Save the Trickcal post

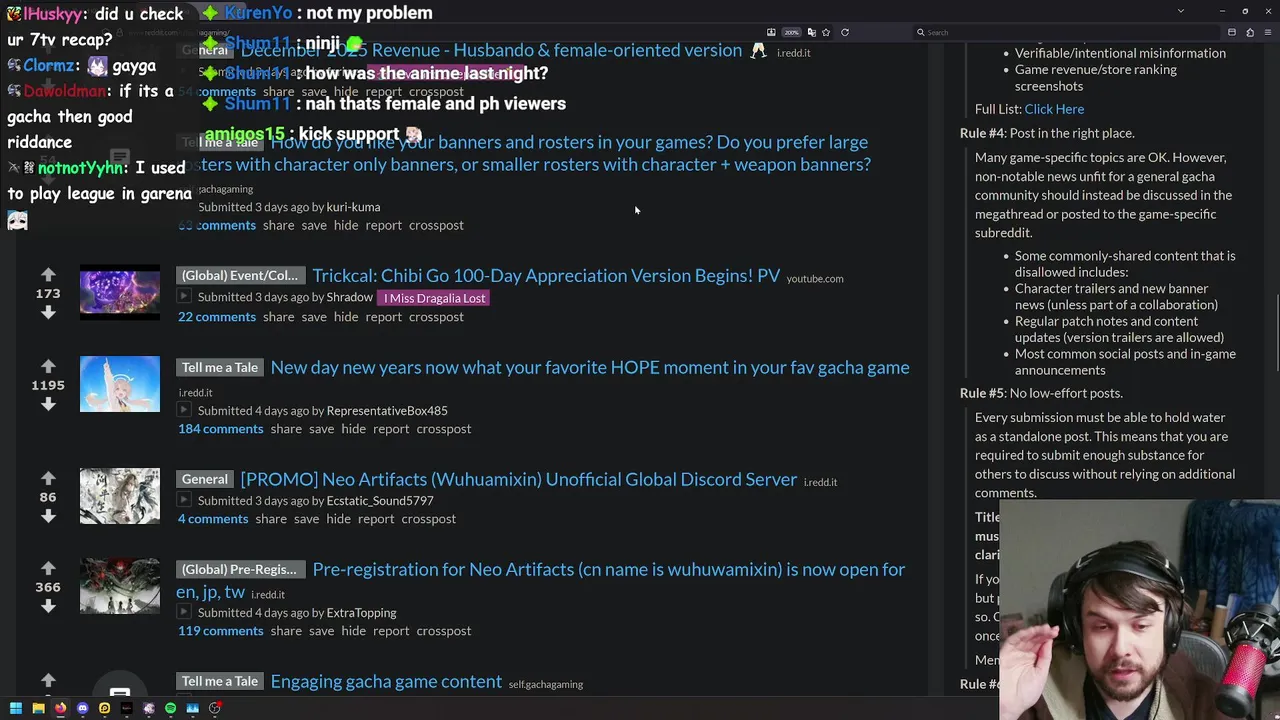314,317
